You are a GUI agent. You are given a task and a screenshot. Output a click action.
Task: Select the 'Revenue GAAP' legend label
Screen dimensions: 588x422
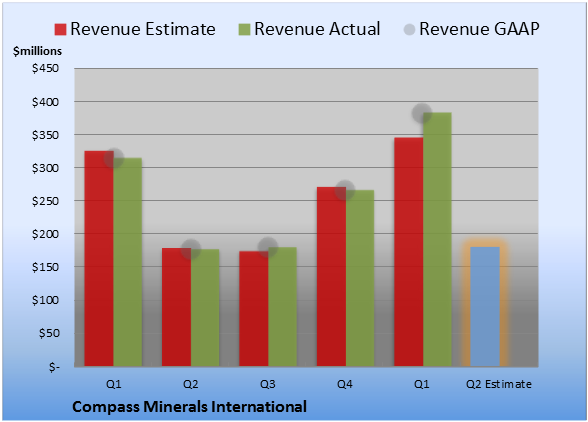click(x=479, y=29)
